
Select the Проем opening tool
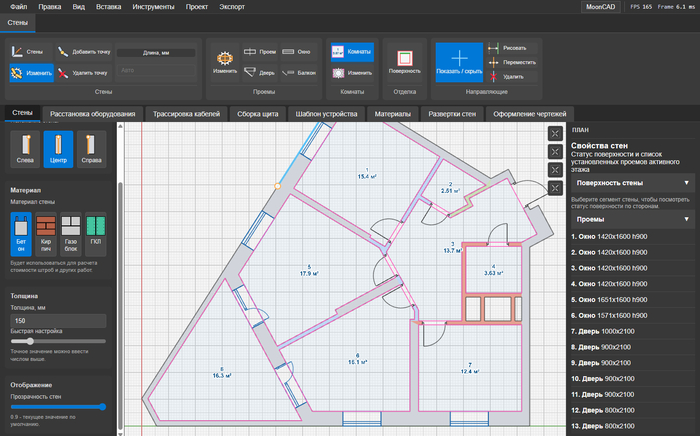[x=260, y=52]
